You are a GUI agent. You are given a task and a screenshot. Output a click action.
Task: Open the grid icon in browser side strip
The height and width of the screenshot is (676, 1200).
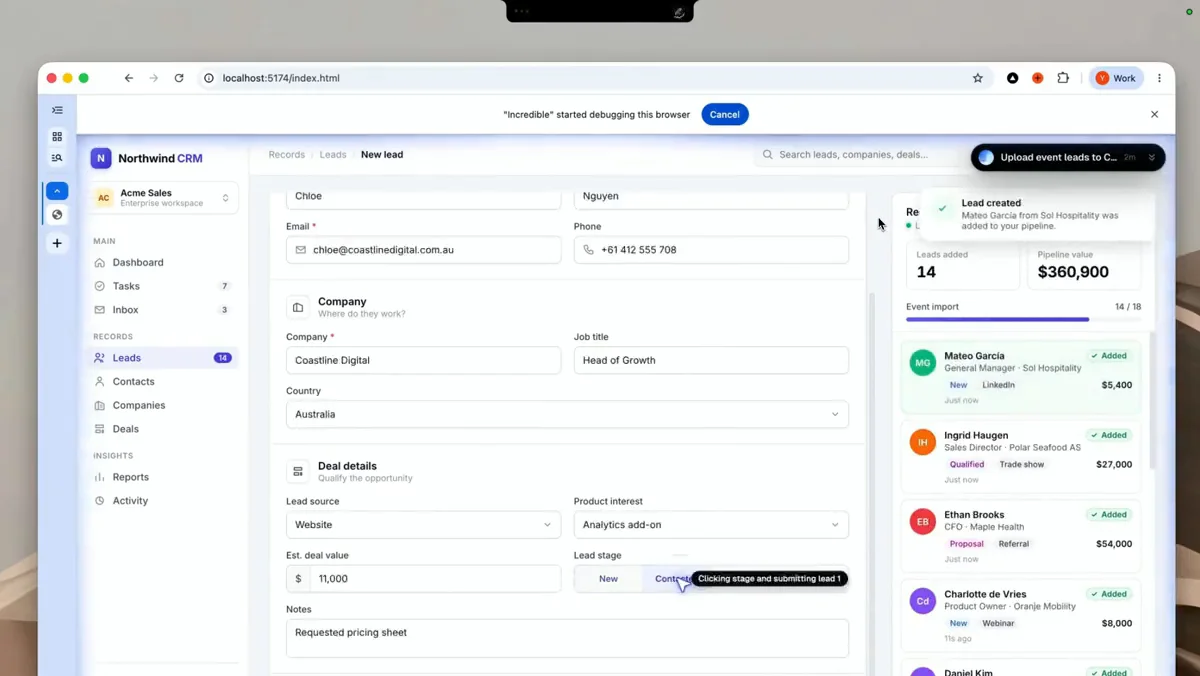[57, 136]
